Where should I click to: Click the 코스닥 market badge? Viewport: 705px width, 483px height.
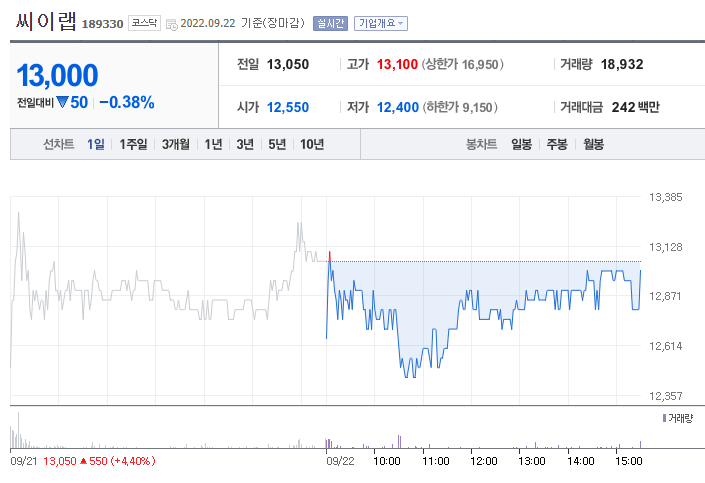click(x=144, y=23)
